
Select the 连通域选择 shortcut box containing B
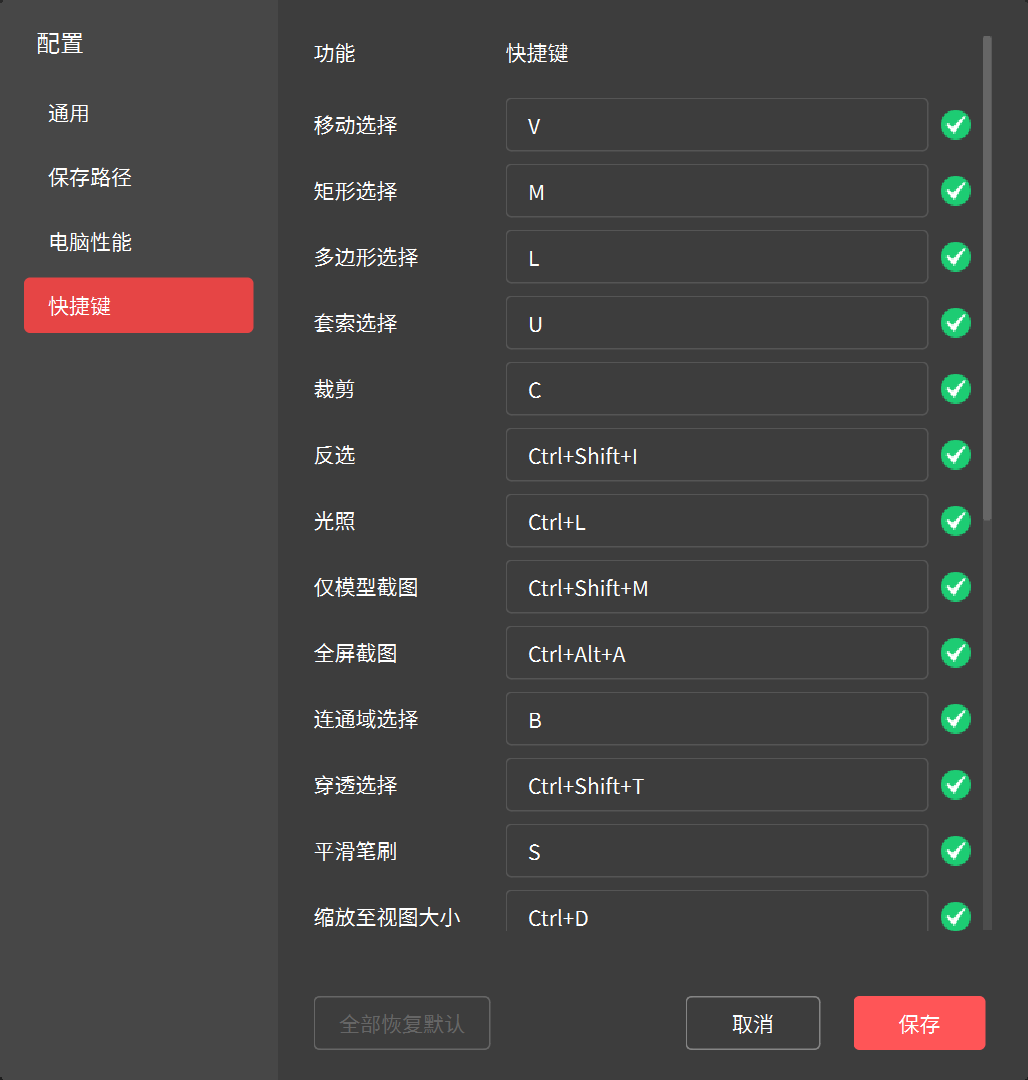pos(716,720)
